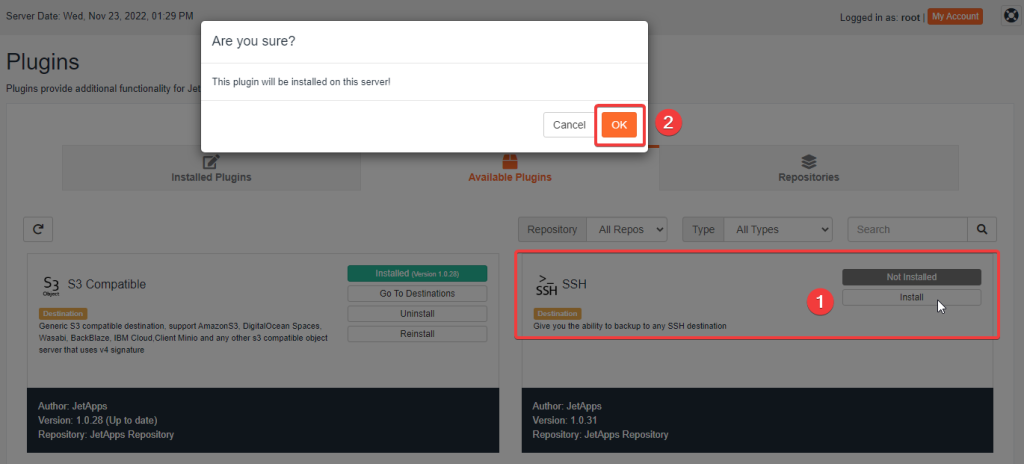The width and height of the screenshot is (1024, 464).
Task: Select the S3 Compatible plugin title
Action: (106, 284)
